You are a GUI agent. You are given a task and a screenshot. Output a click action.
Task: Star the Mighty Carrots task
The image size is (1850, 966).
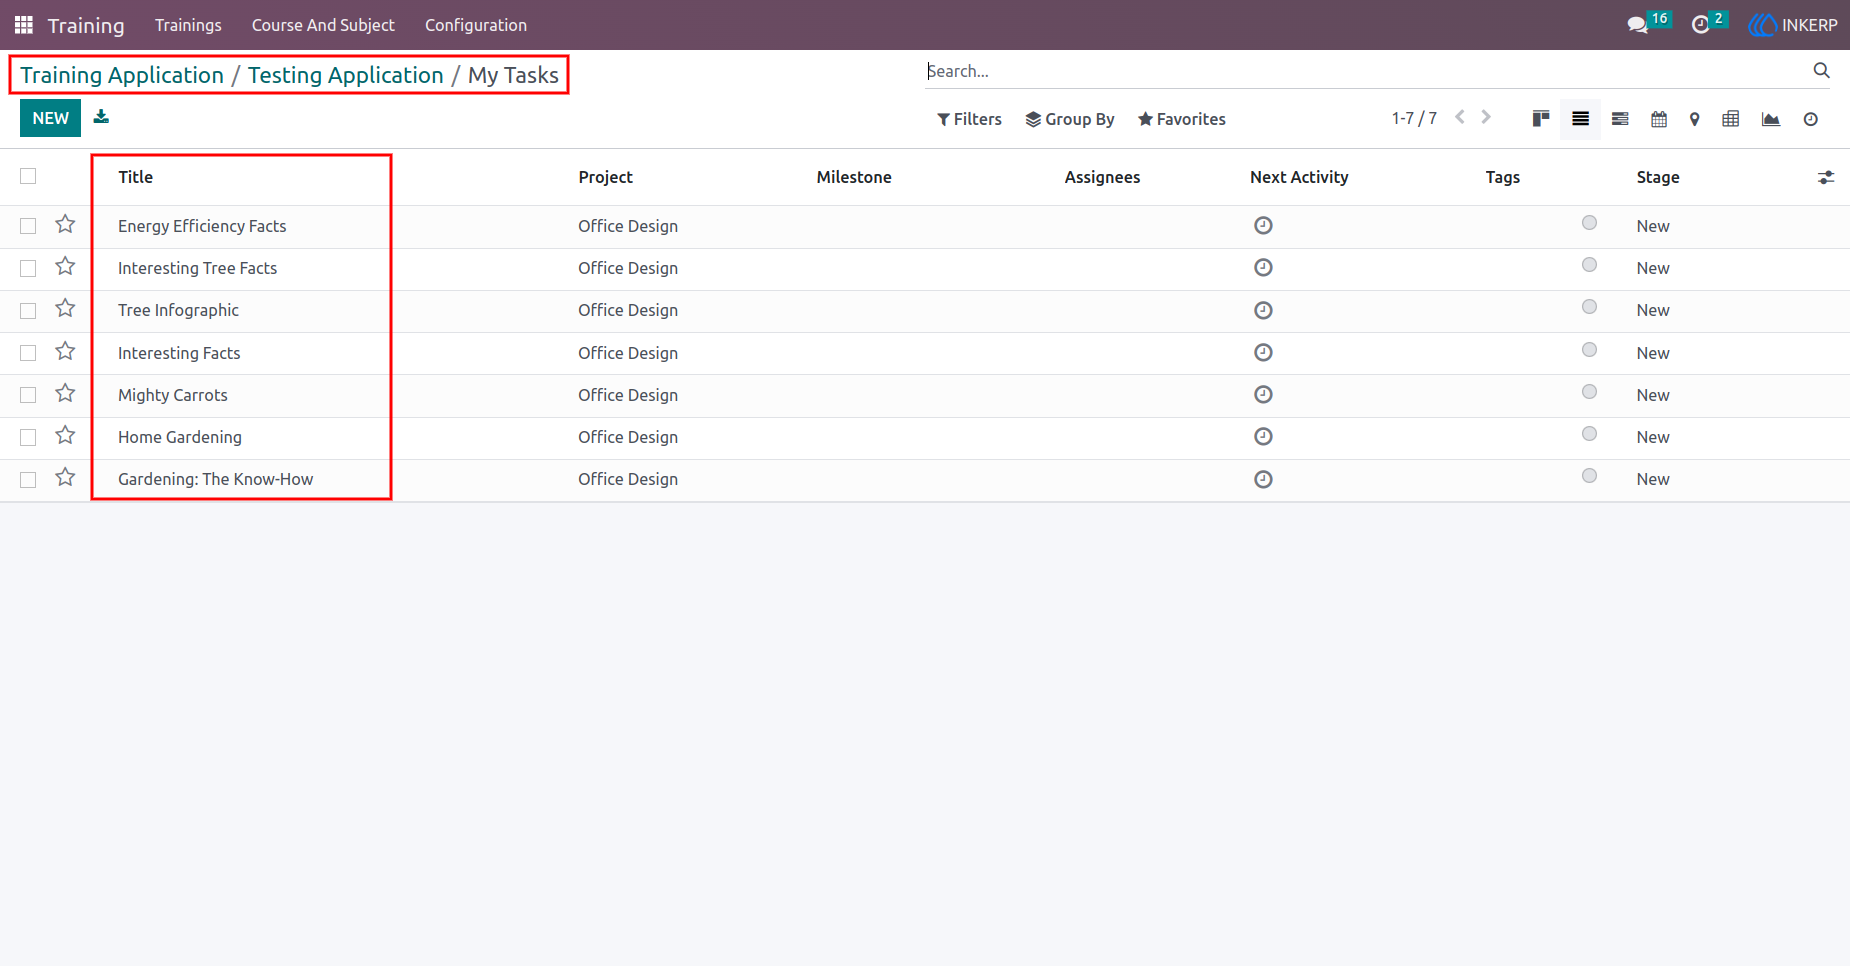tap(65, 393)
